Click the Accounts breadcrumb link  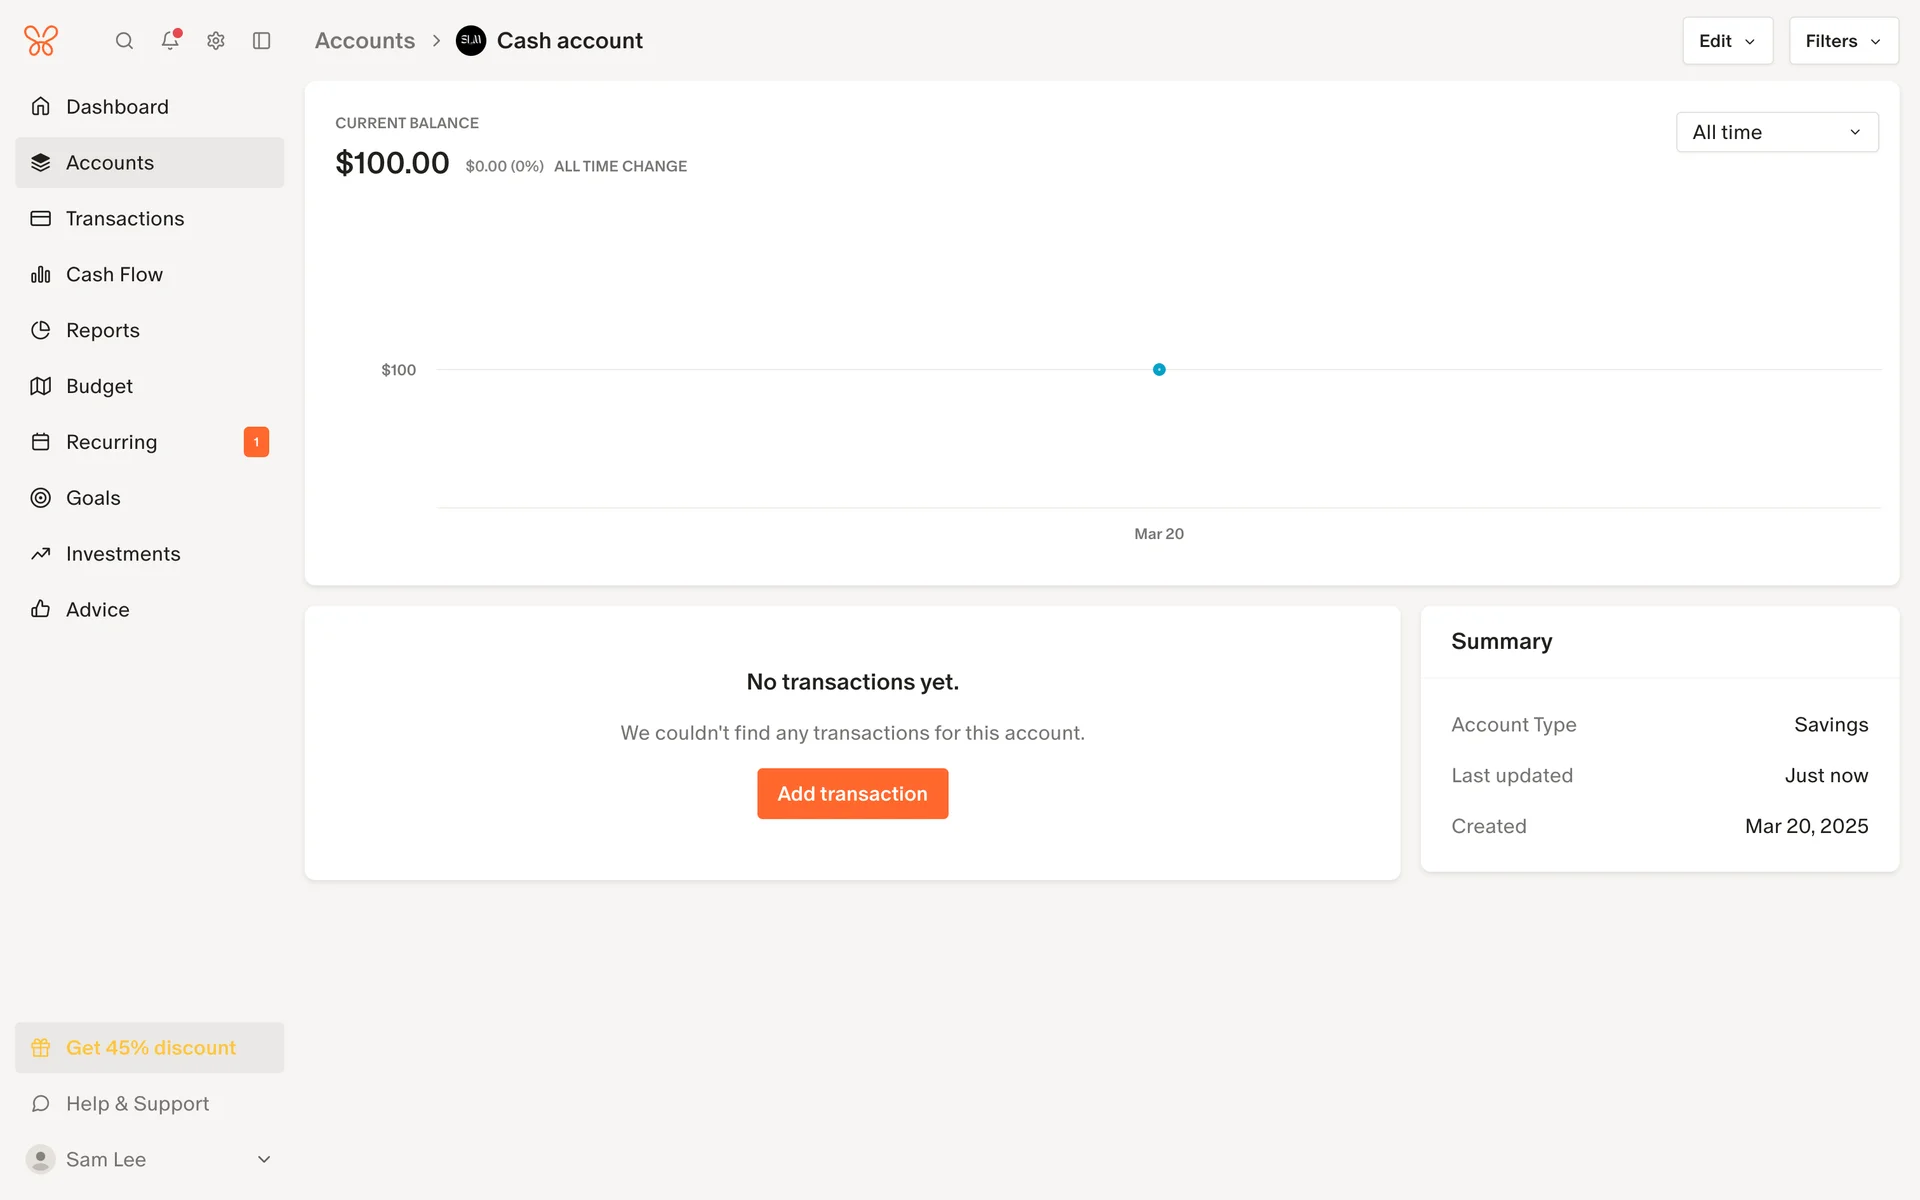(365, 41)
